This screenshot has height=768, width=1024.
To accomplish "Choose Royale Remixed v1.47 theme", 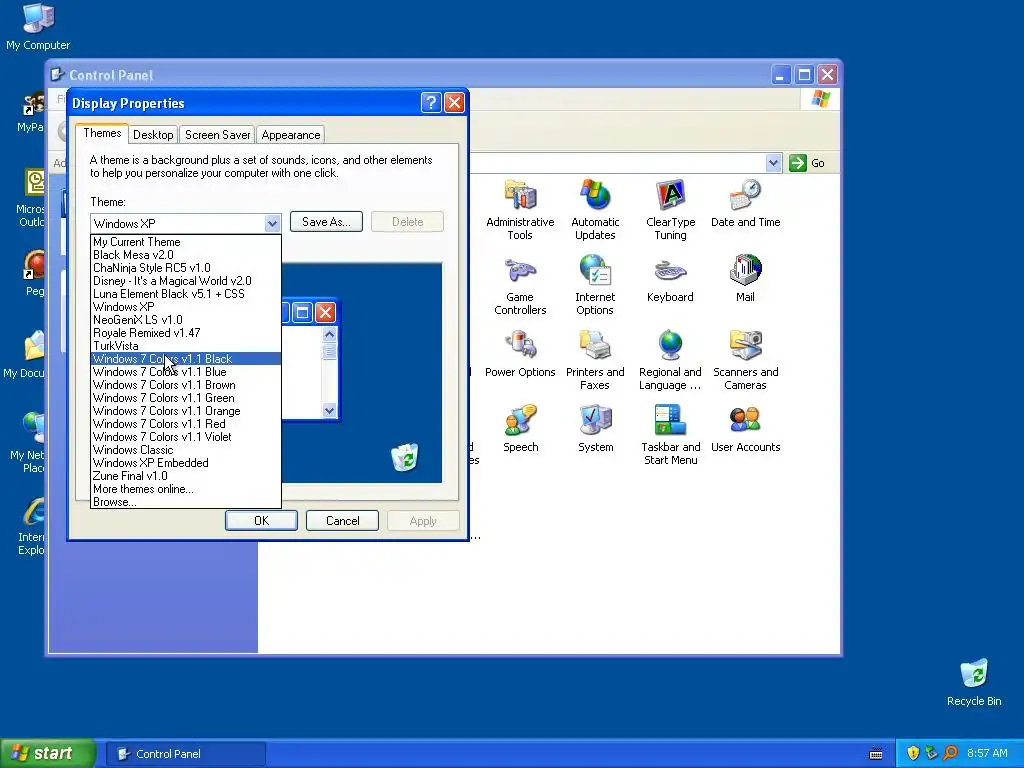I will point(185,333).
